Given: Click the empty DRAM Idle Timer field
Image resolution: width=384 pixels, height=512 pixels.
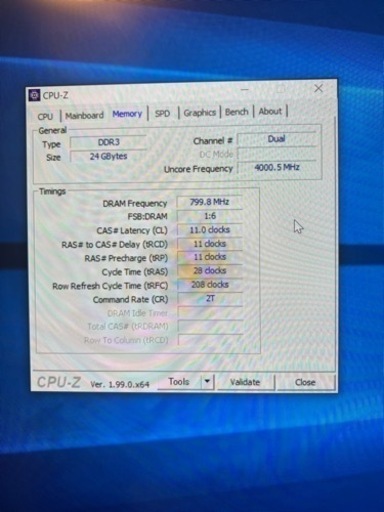Looking at the screenshot, I should pyautogui.click(x=210, y=313).
